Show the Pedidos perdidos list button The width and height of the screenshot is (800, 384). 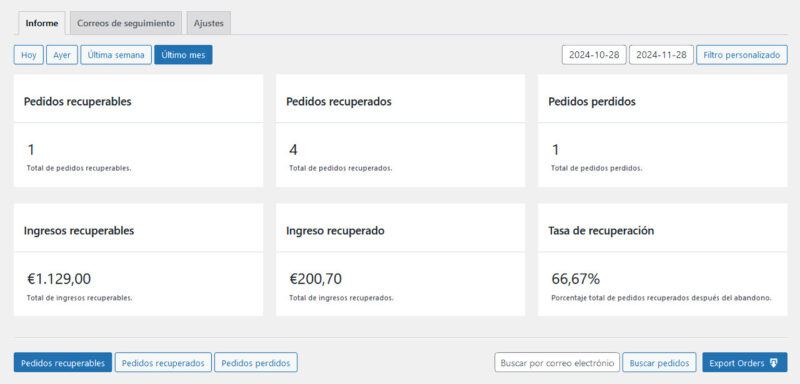coord(256,363)
